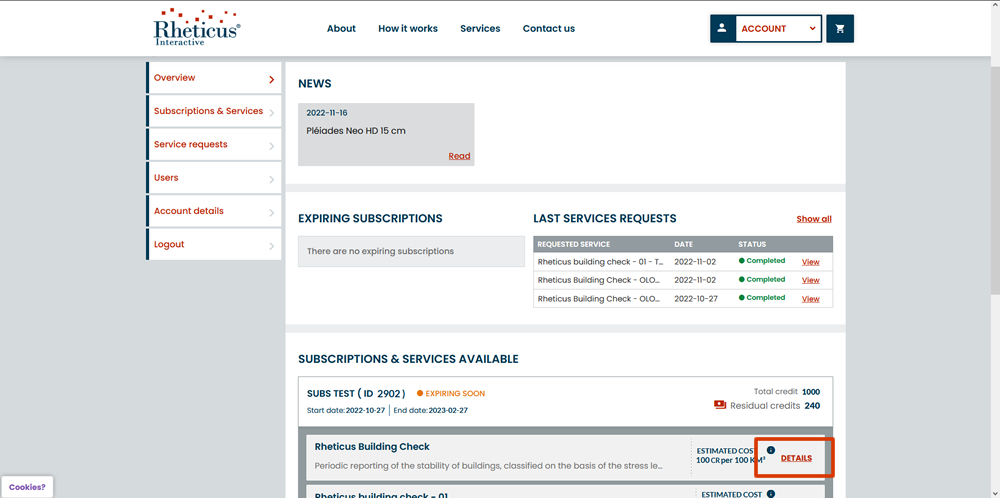Read the Pléiades Neo HD news item
This screenshot has height=498, width=1000.
click(x=459, y=156)
